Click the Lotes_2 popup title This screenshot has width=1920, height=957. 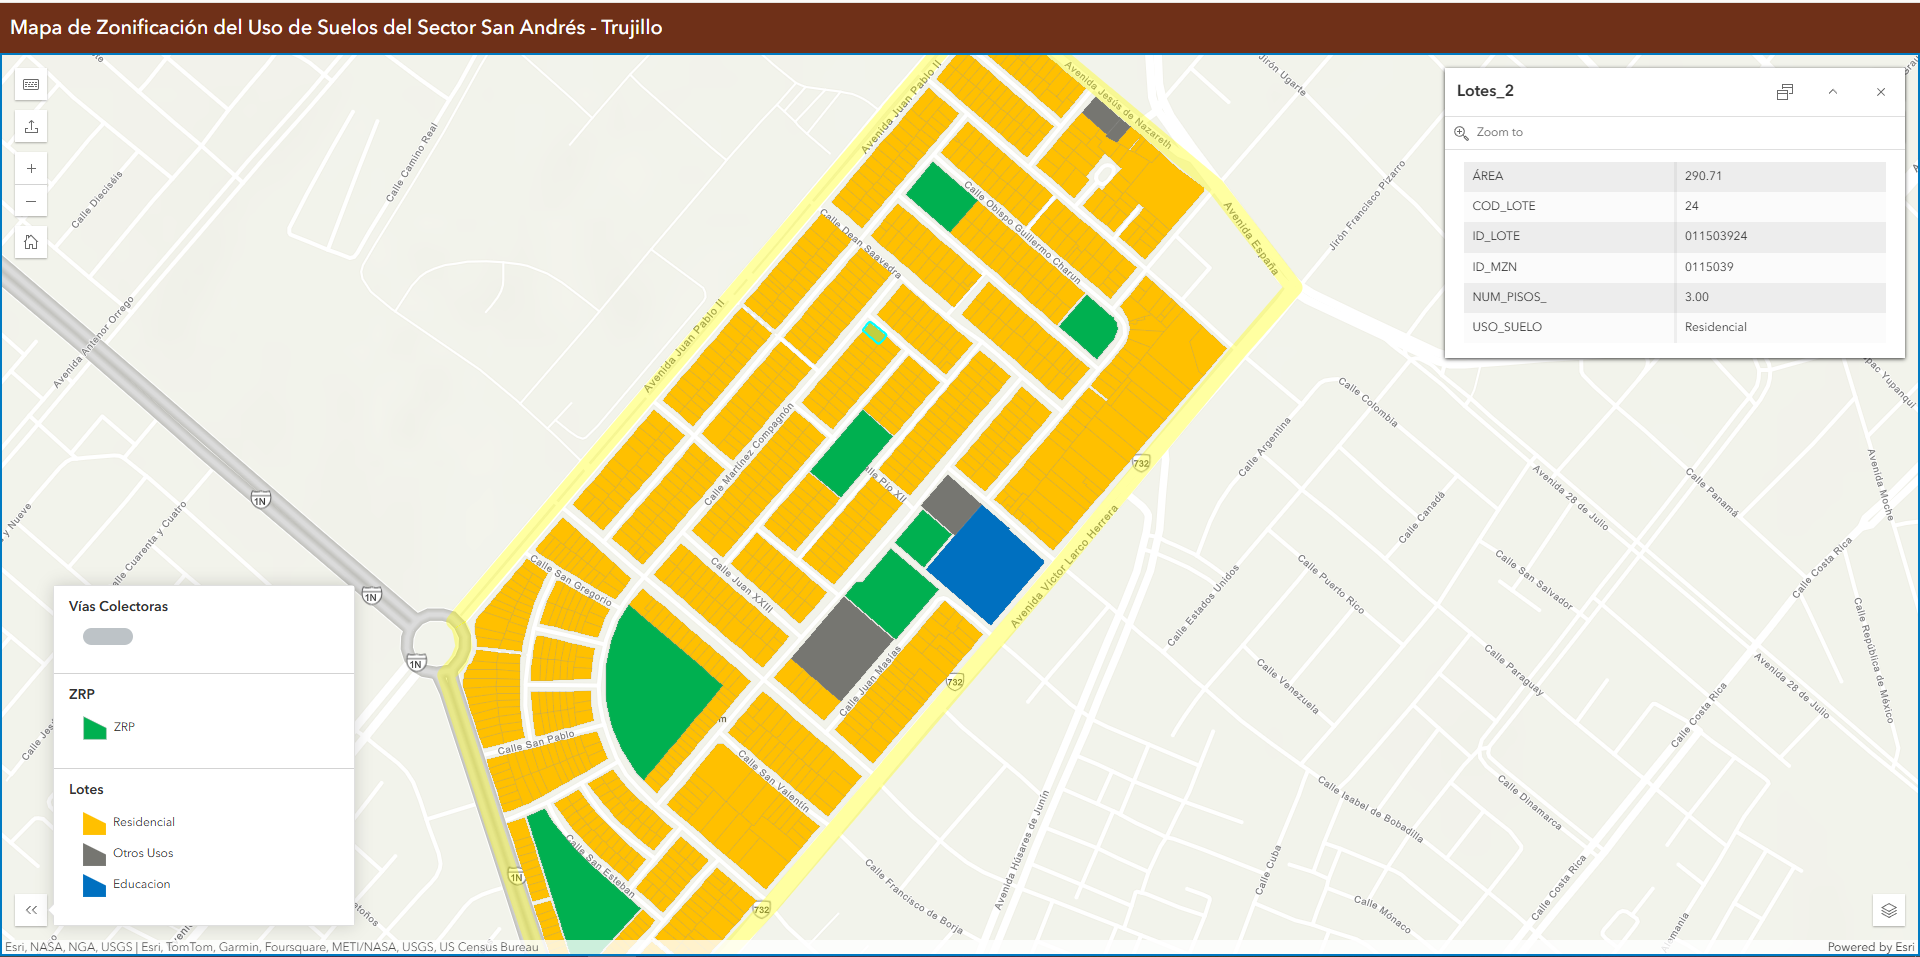[1485, 91]
